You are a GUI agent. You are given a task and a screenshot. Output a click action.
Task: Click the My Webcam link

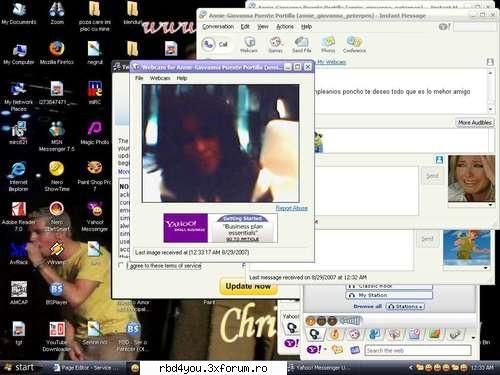(331, 62)
